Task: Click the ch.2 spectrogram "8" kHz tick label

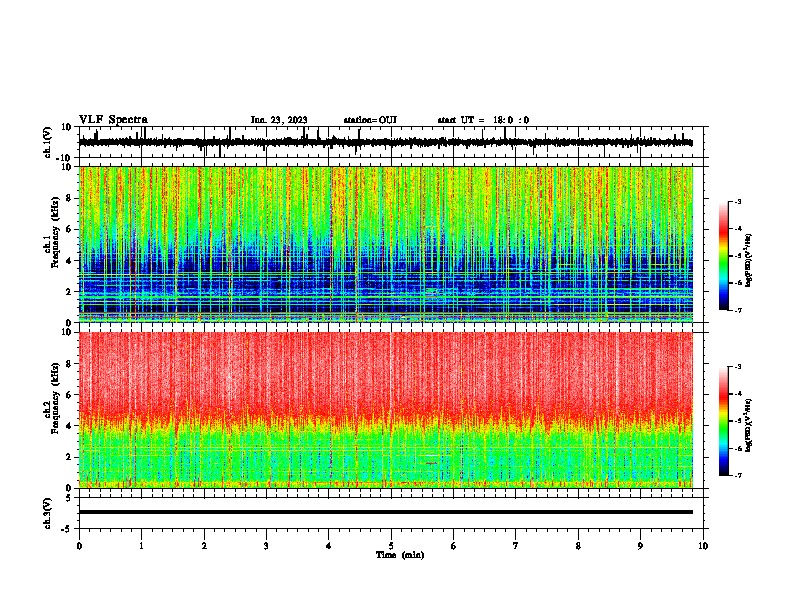Action: (x=69, y=364)
